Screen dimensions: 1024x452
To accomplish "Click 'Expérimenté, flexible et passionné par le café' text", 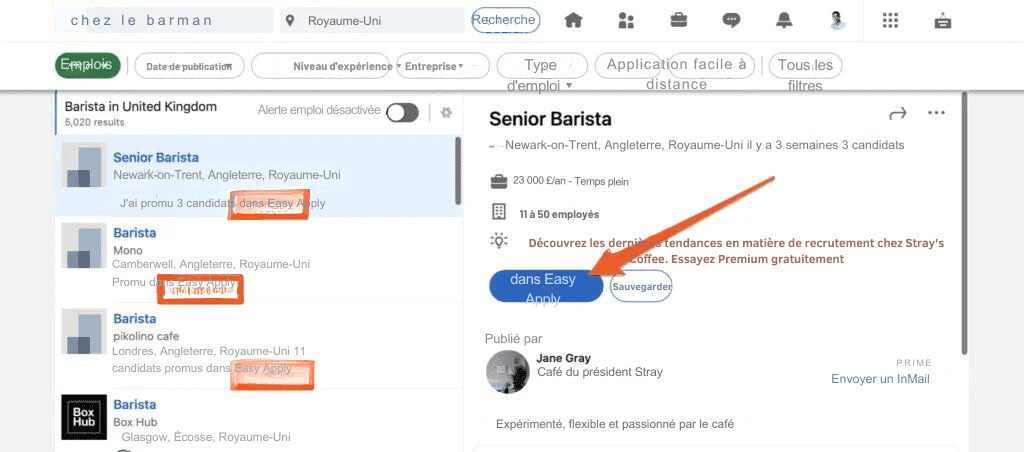I will pyautogui.click(x=615, y=425).
